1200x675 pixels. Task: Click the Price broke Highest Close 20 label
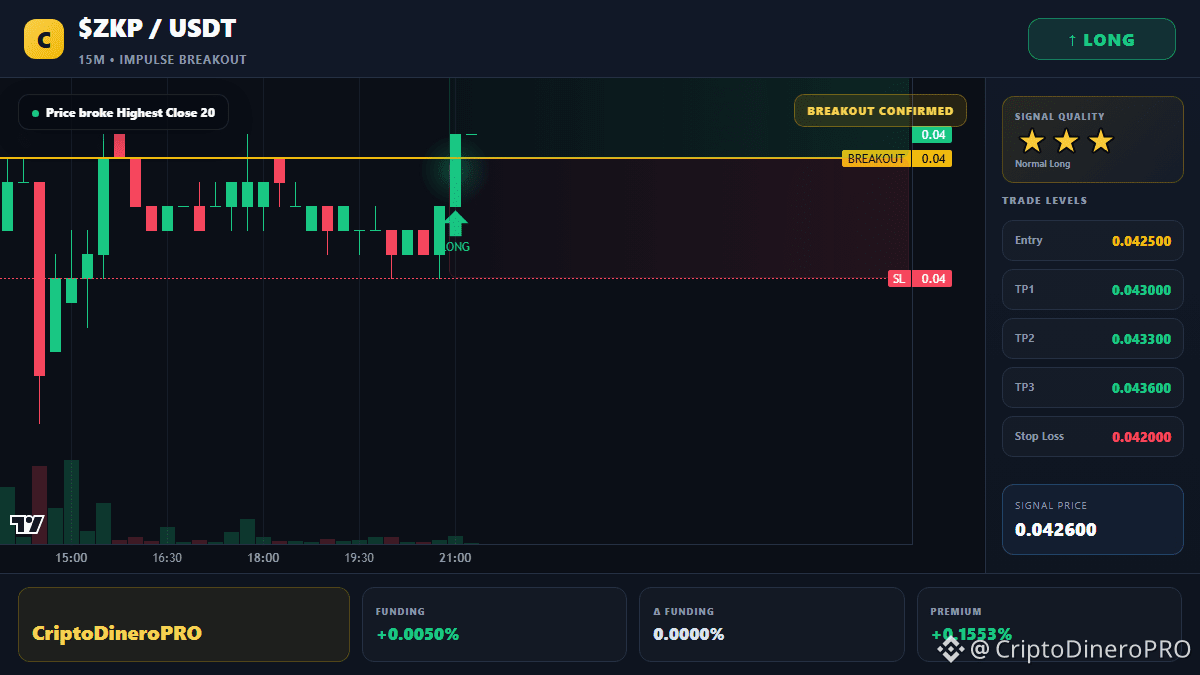coord(123,113)
